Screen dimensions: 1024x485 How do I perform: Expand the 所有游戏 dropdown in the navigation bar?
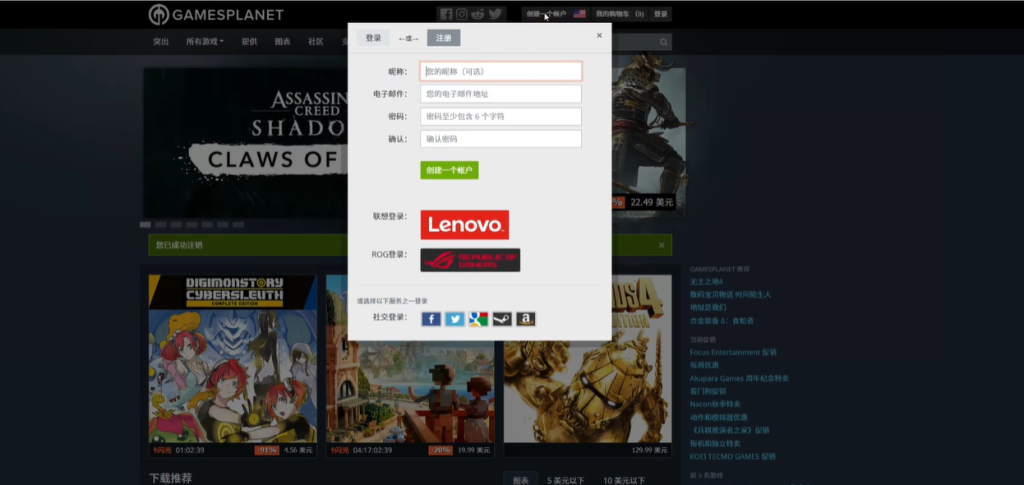[205, 42]
